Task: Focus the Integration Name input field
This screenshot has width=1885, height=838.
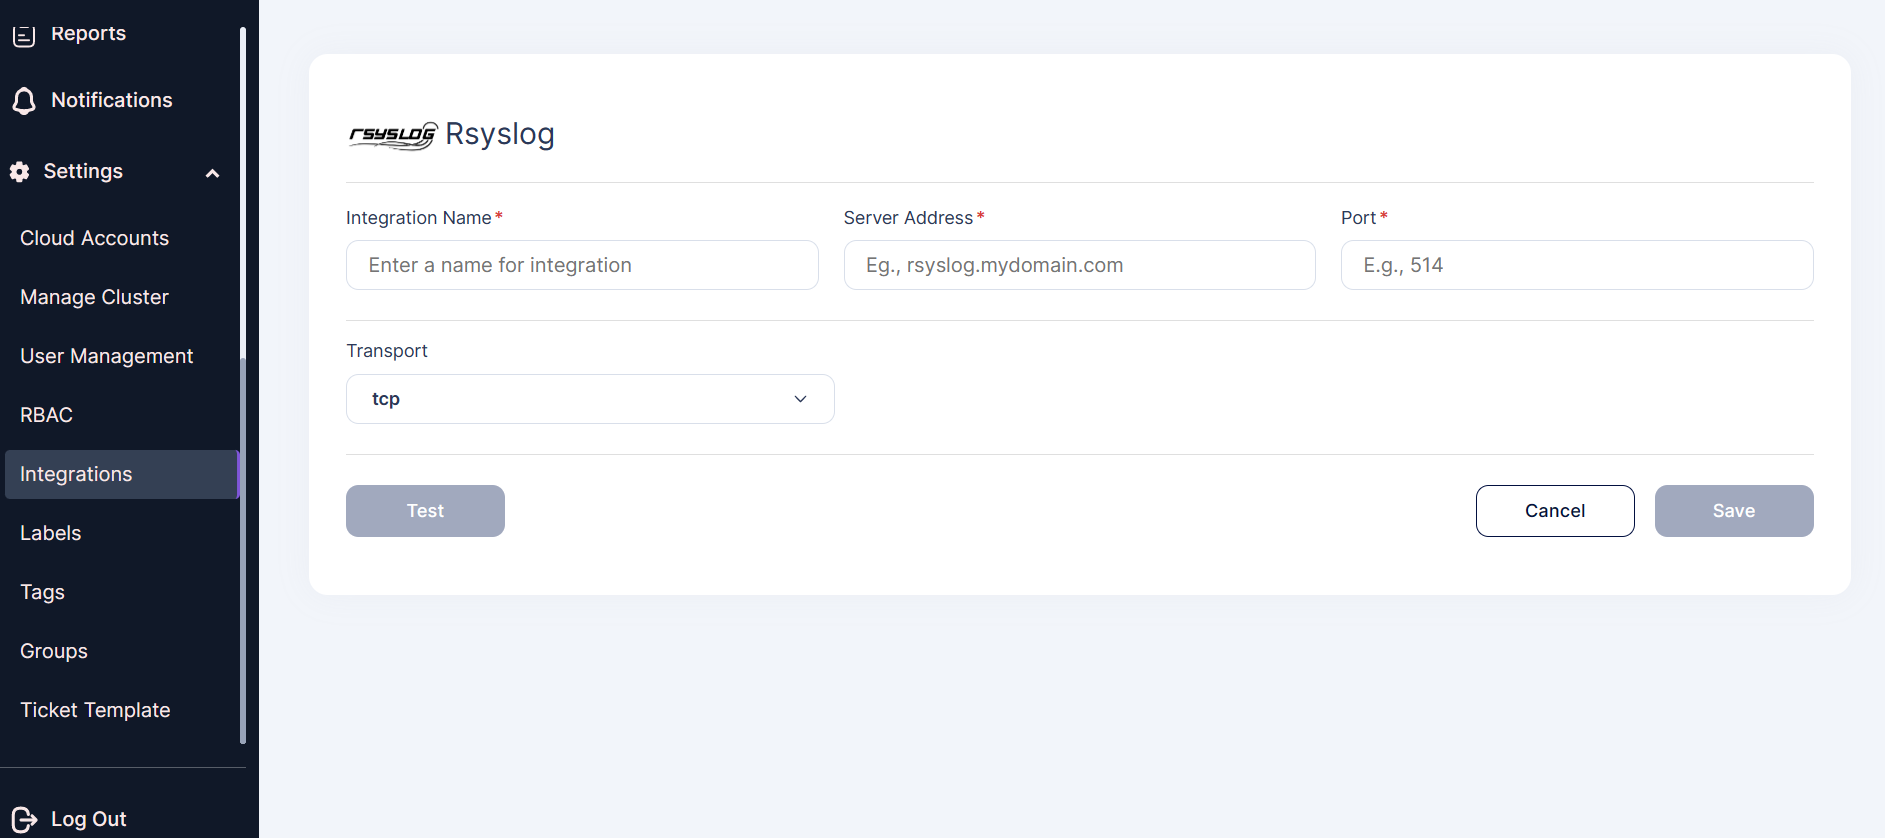Action: point(582,265)
